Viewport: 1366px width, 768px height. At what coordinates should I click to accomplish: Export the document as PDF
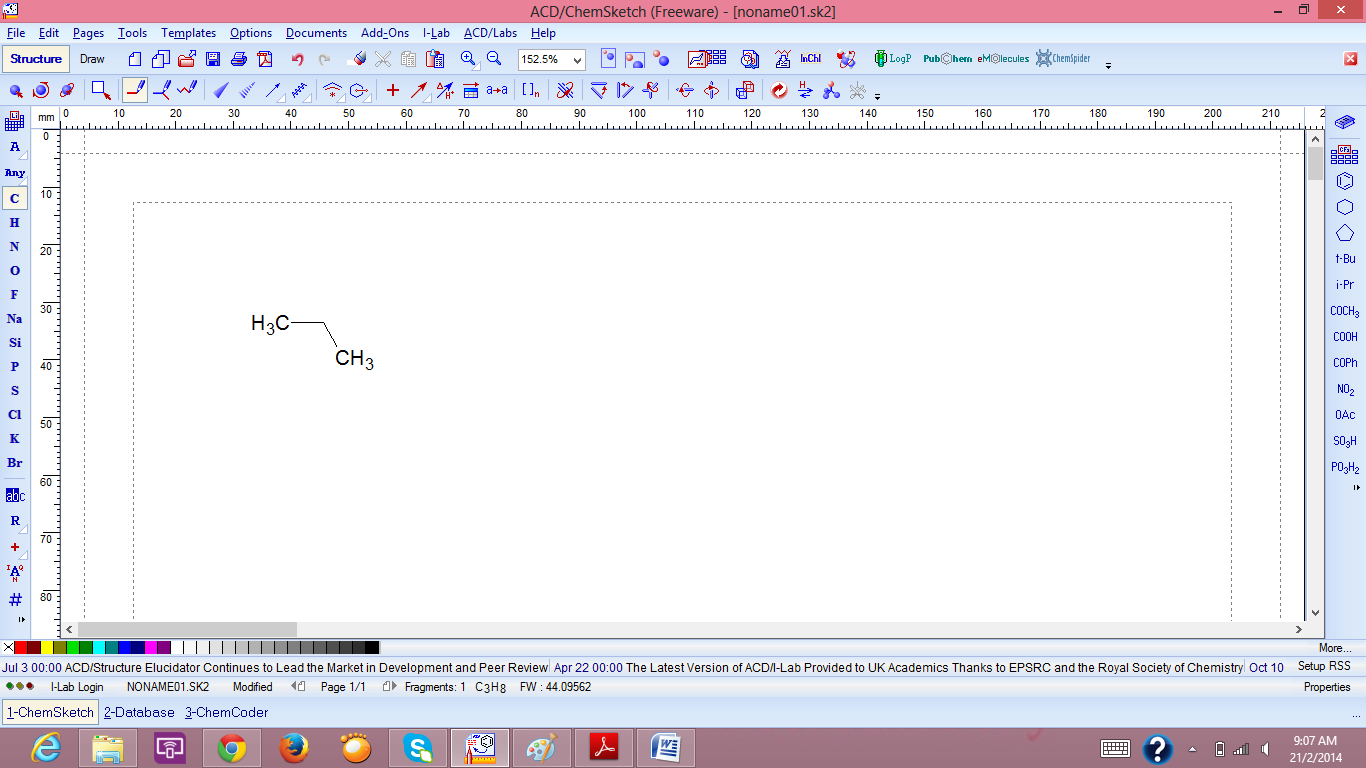click(264, 59)
